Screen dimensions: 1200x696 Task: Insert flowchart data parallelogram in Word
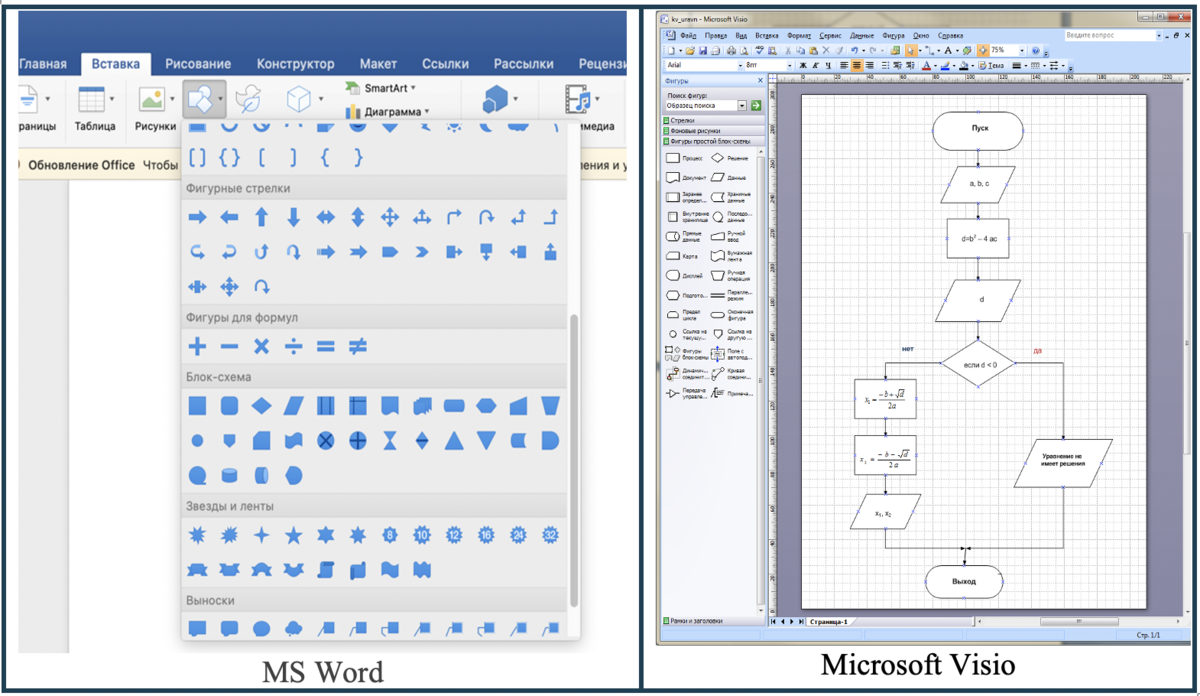tap(293, 405)
